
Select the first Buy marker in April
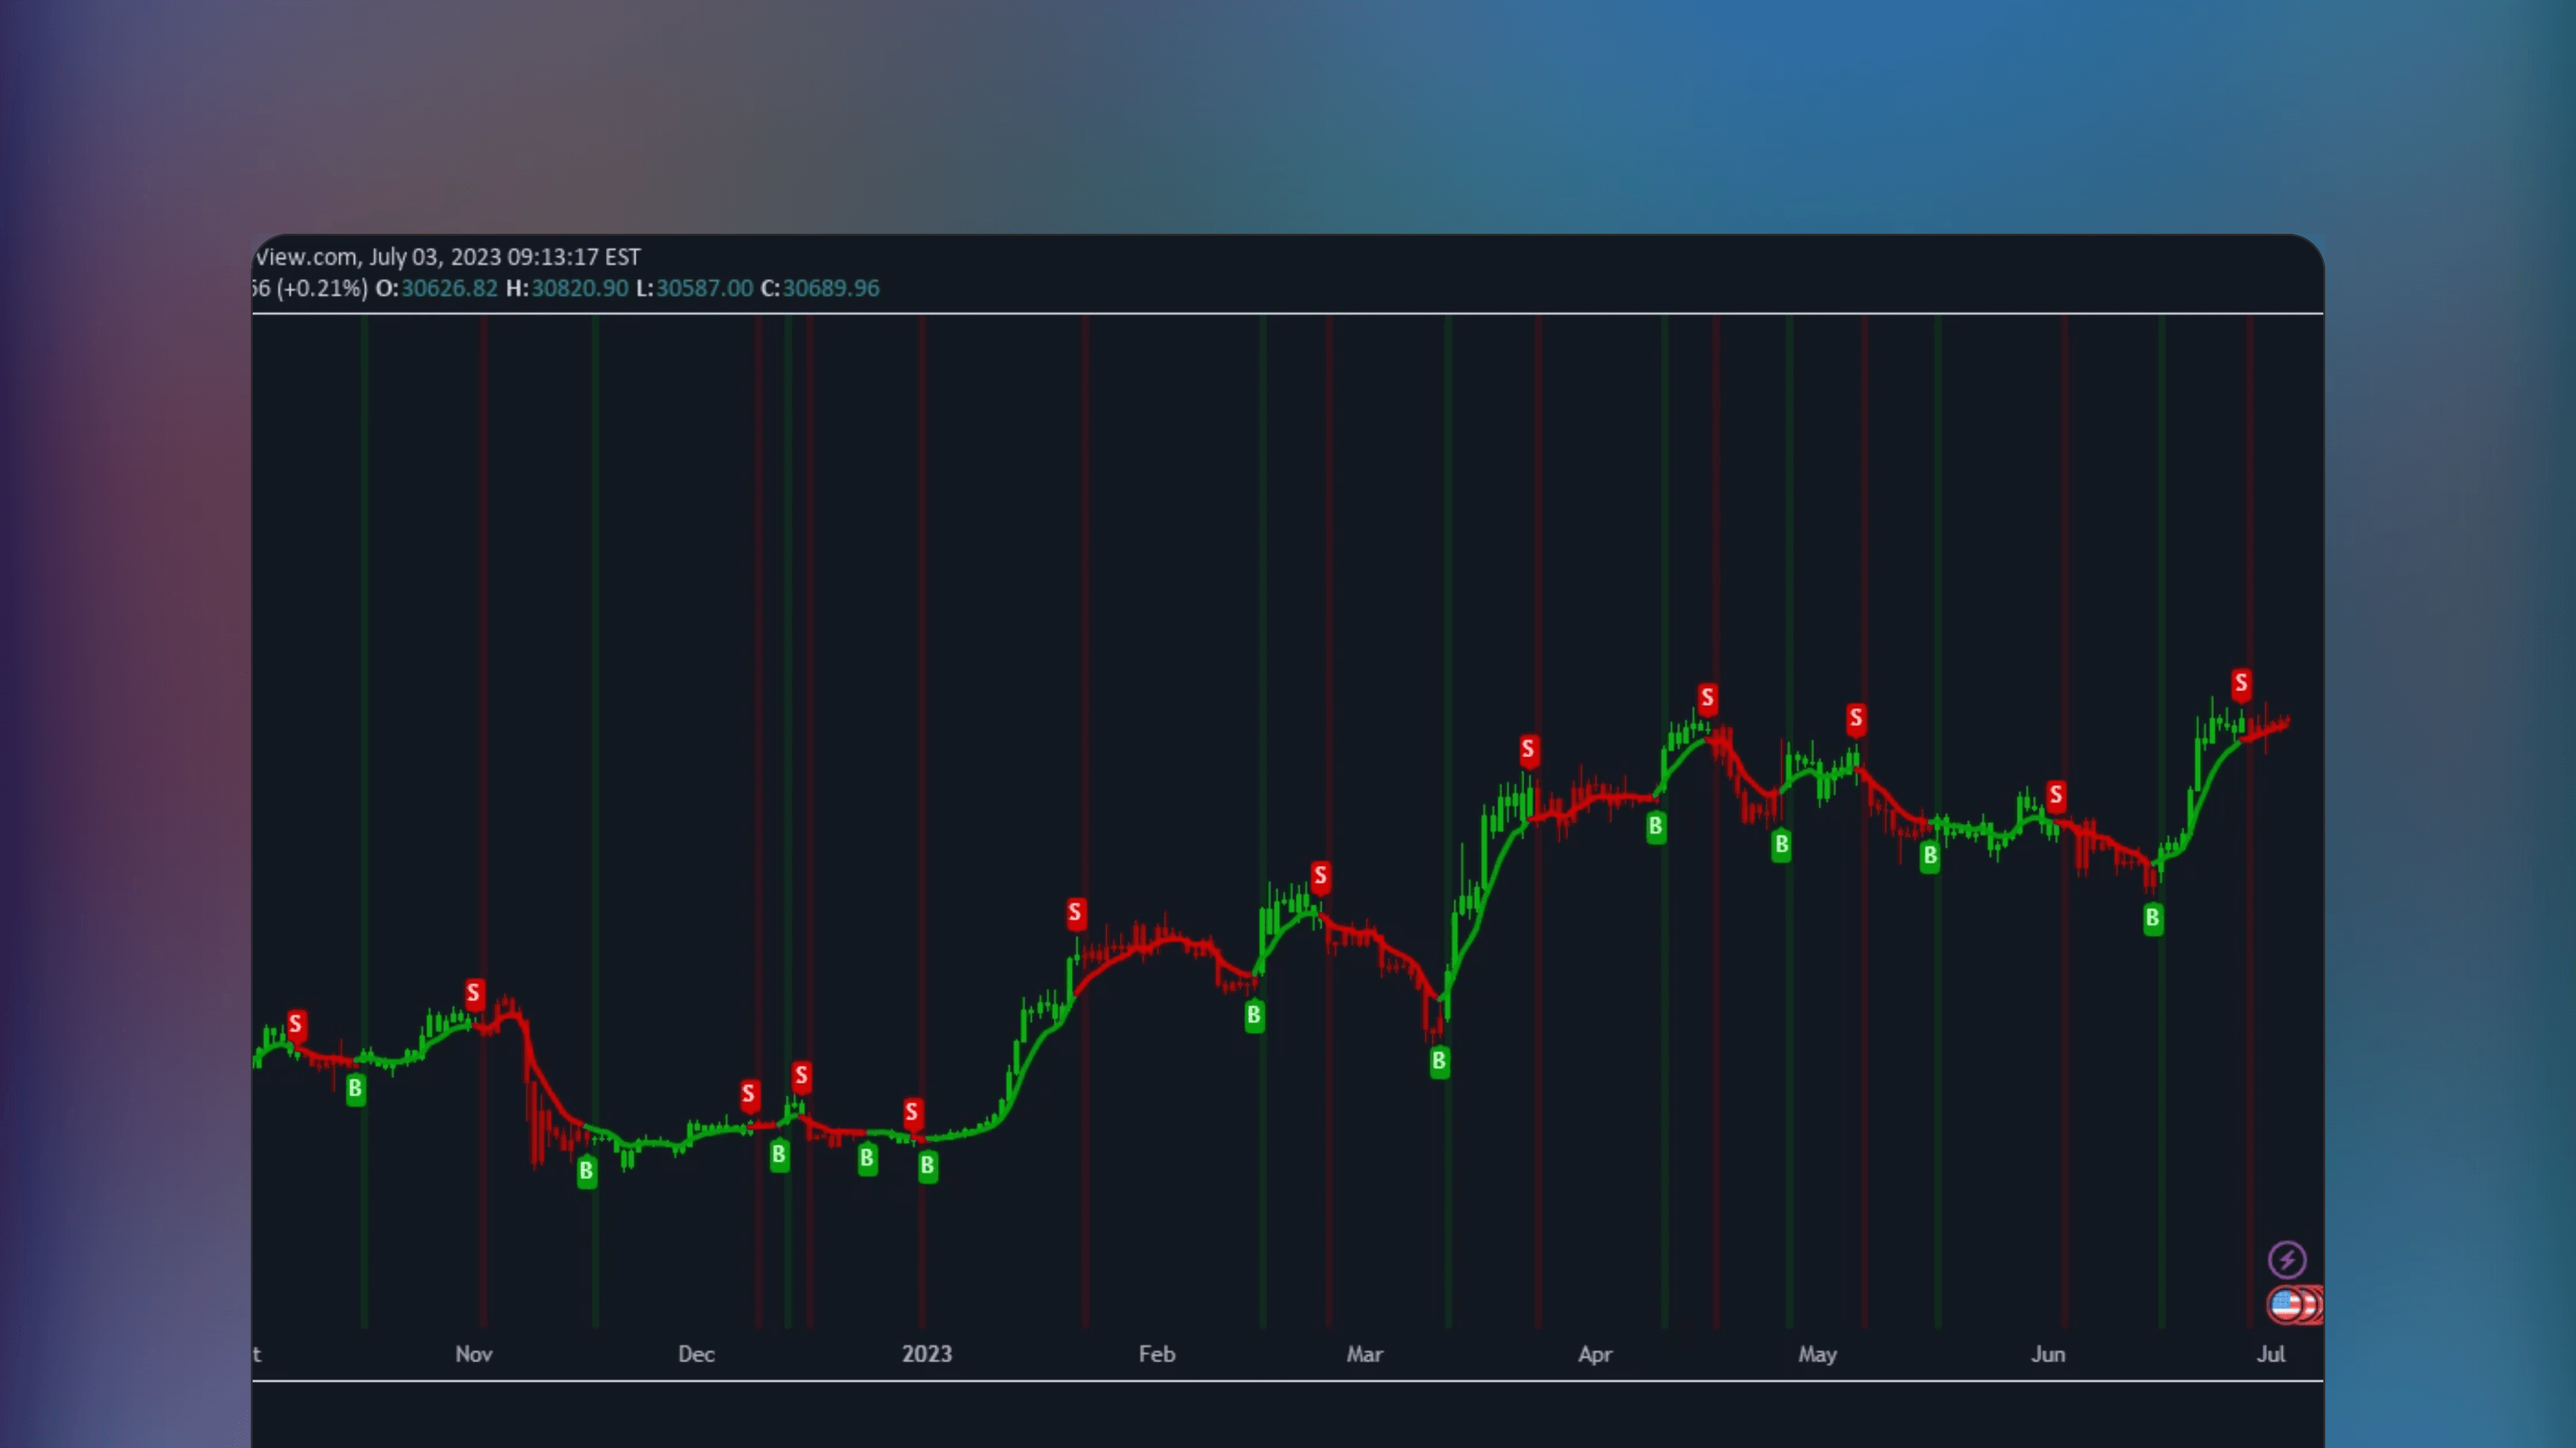1656,827
